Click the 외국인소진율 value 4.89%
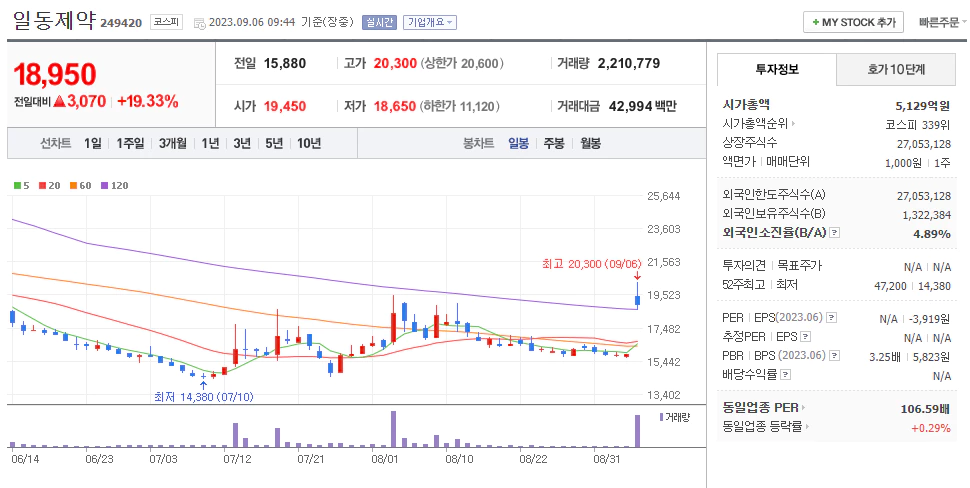970x488 pixels. [932, 234]
